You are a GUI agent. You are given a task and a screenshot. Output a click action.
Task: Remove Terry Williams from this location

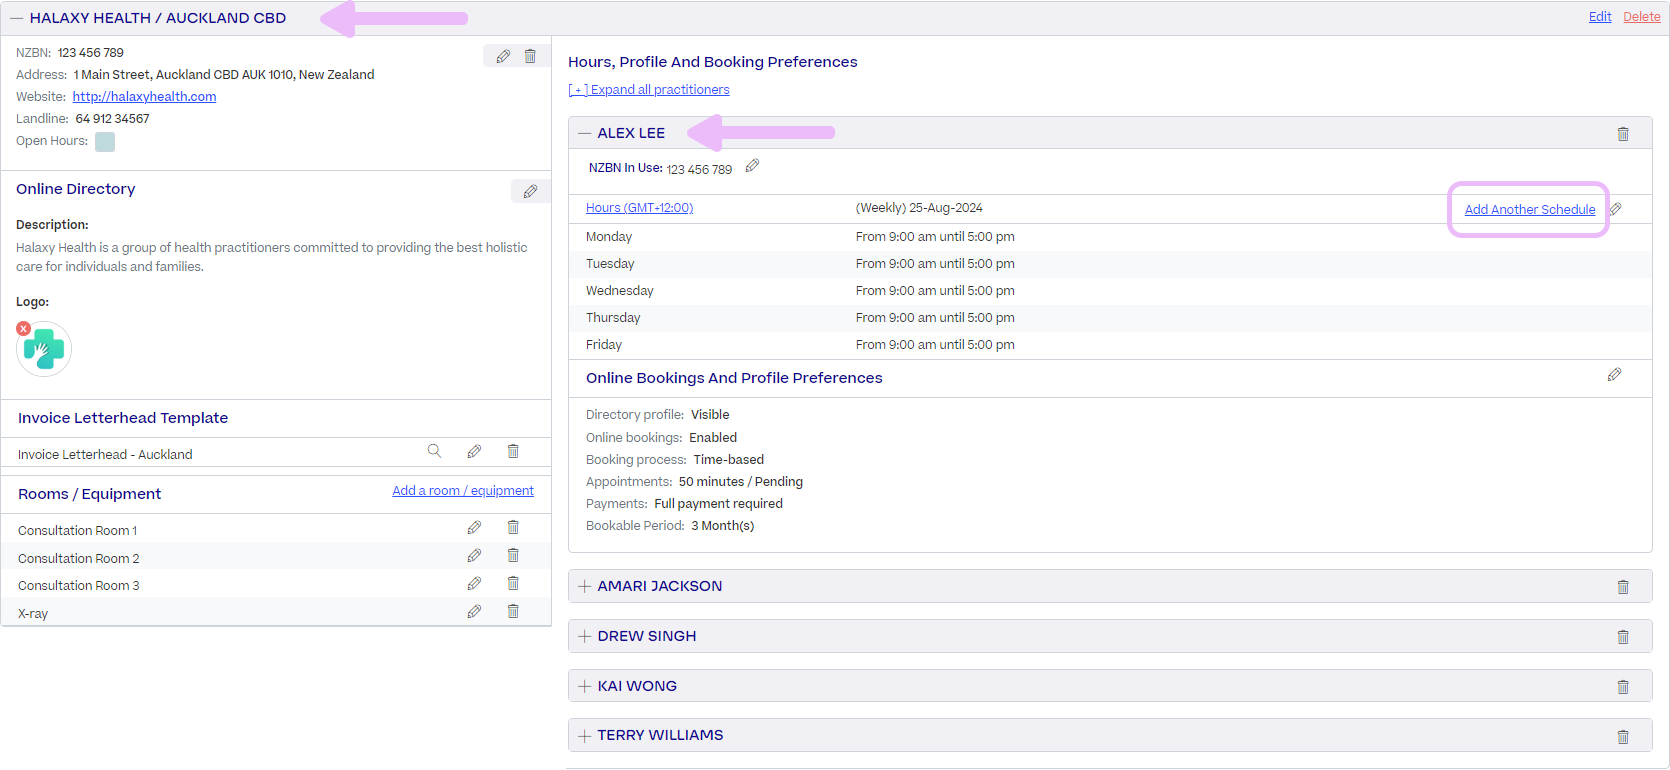[x=1623, y=737]
